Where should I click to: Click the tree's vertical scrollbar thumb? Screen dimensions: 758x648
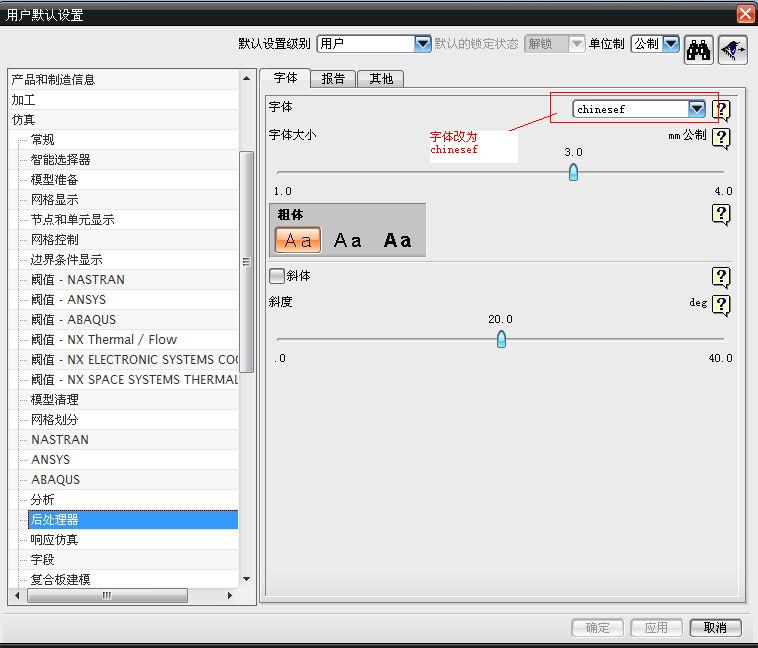(x=247, y=262)
